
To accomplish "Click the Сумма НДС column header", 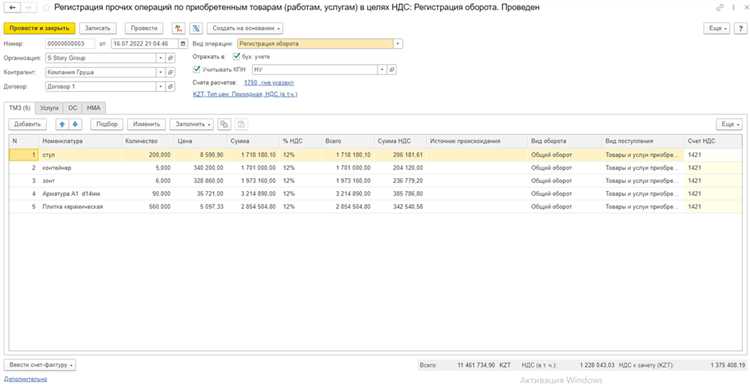I will [400, 141].
